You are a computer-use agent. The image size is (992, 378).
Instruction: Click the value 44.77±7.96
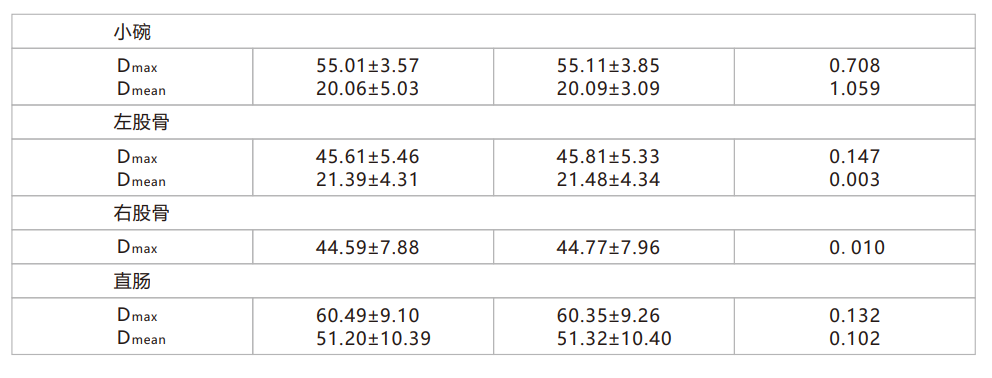608,248
